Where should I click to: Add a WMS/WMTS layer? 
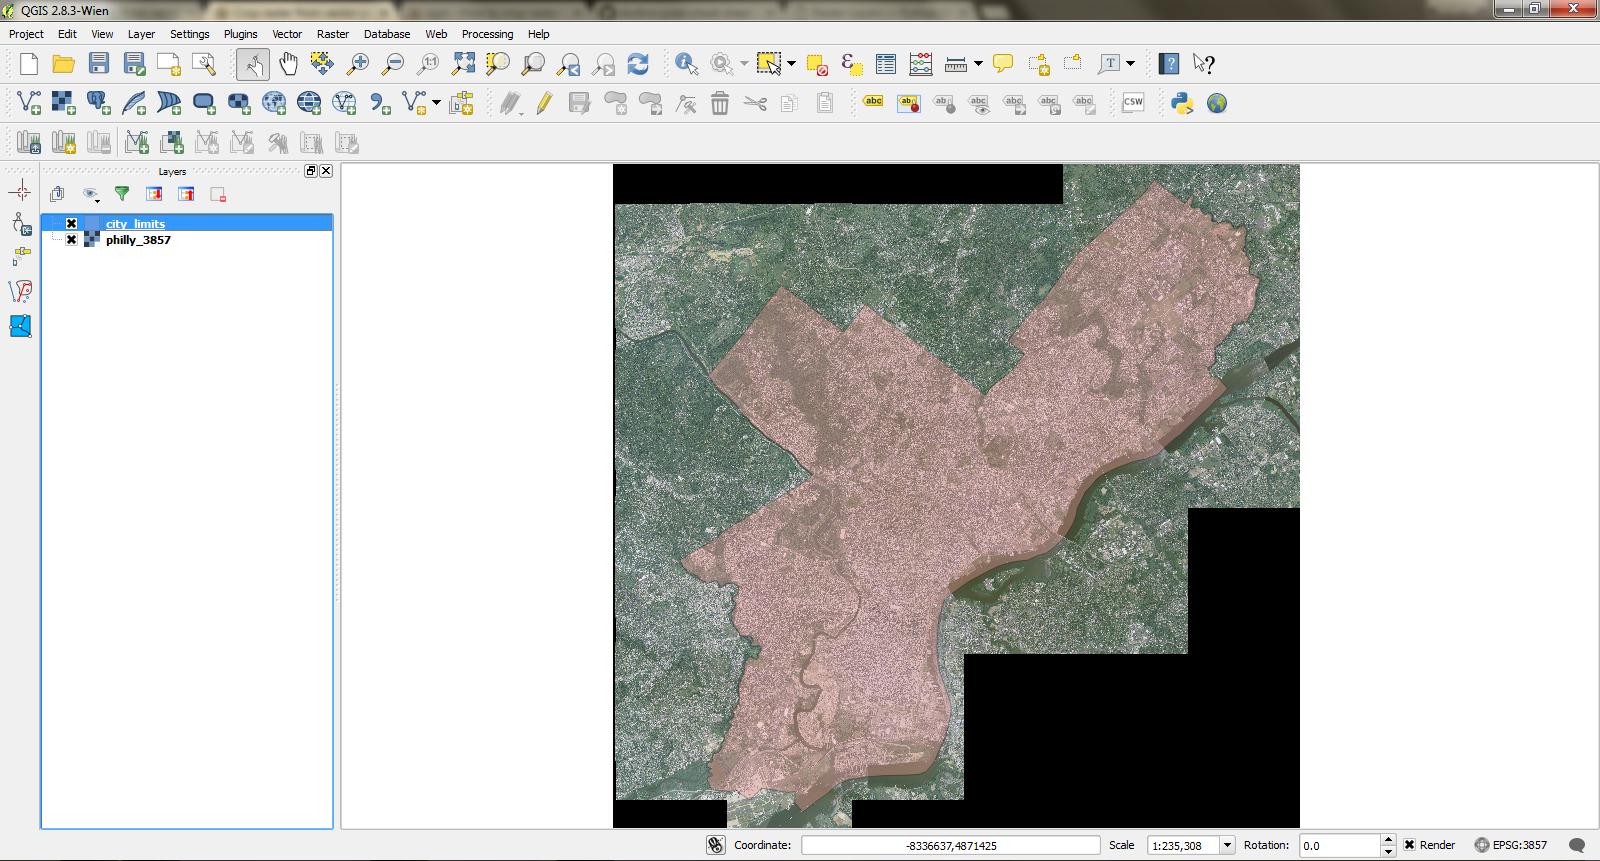tap(274, 103)
